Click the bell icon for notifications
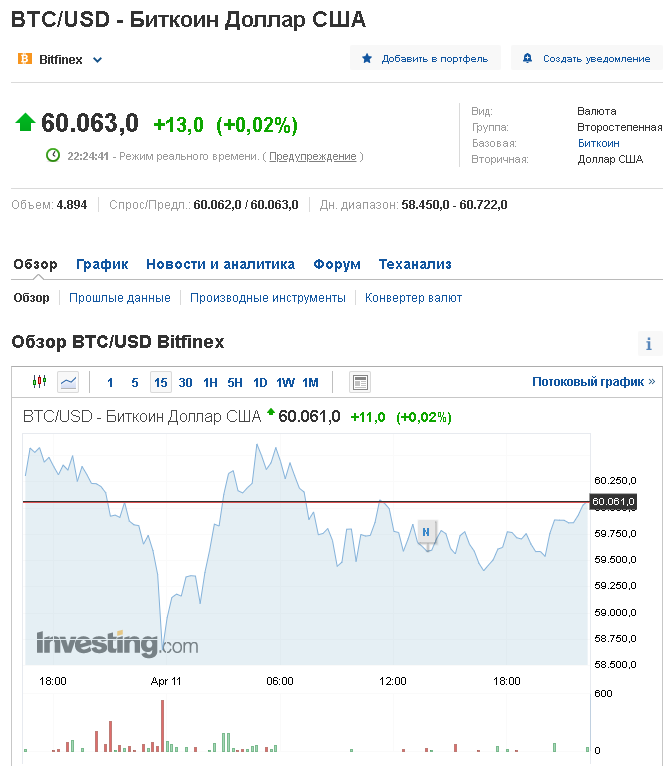Image resolution: width=668 pixels, height=766 pixels. pos(527,59)
